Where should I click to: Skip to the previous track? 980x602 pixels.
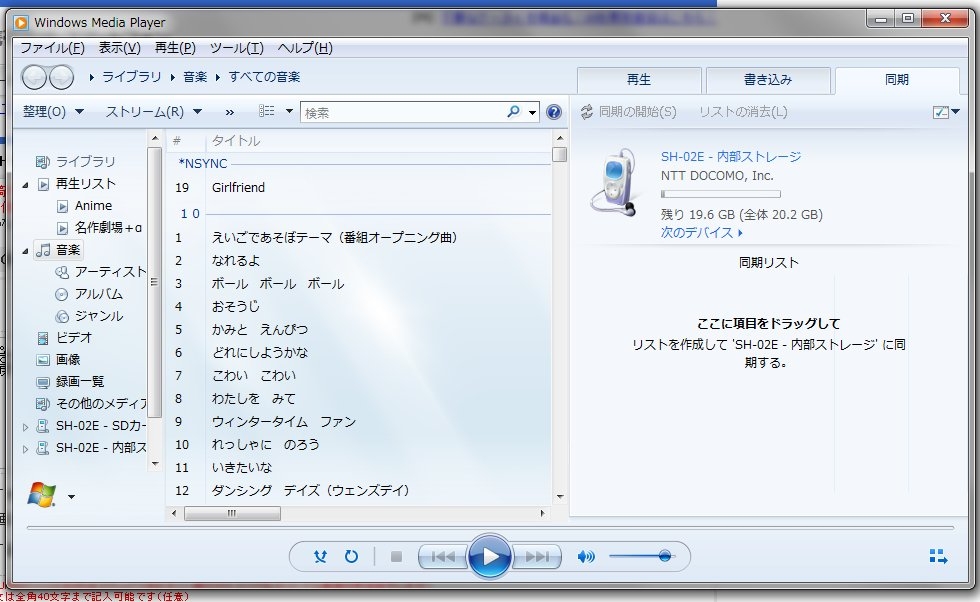443,557
